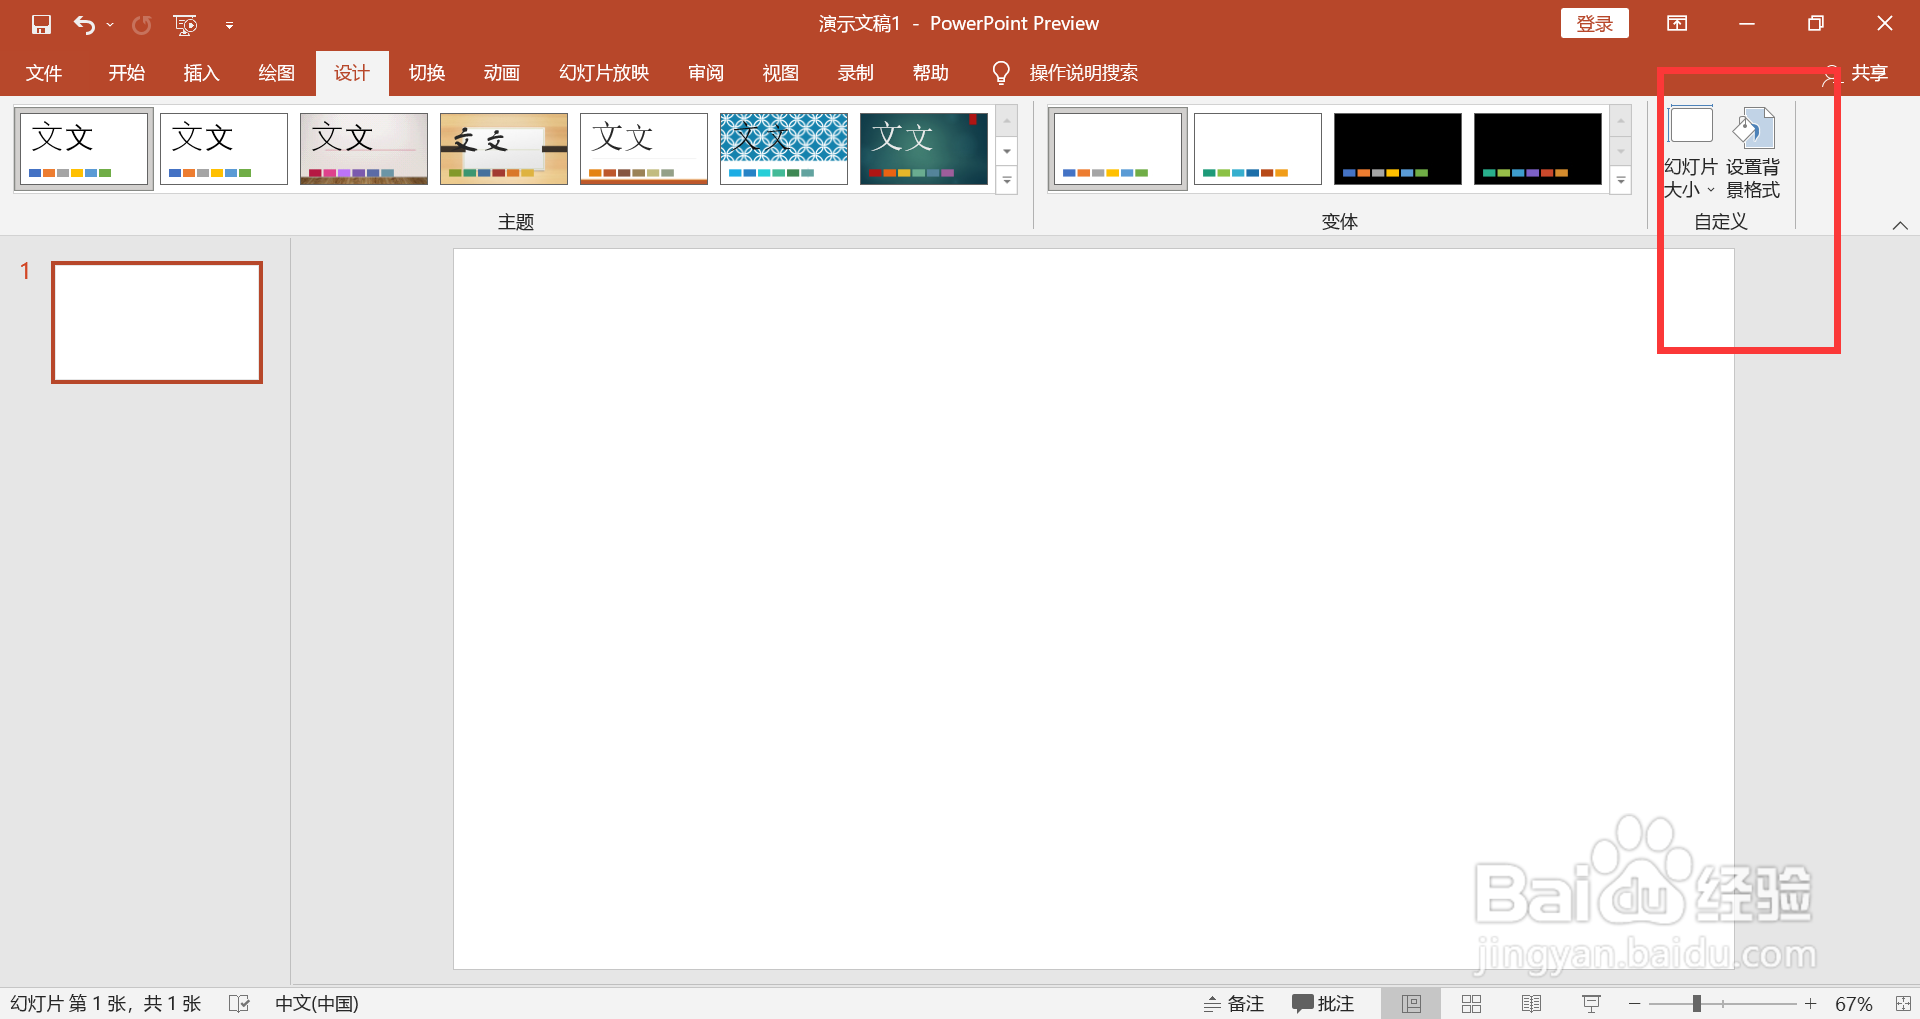Expand the variants gallery More arrow
This screenshot has height=1019, width=1920.
coord(1621,181)
